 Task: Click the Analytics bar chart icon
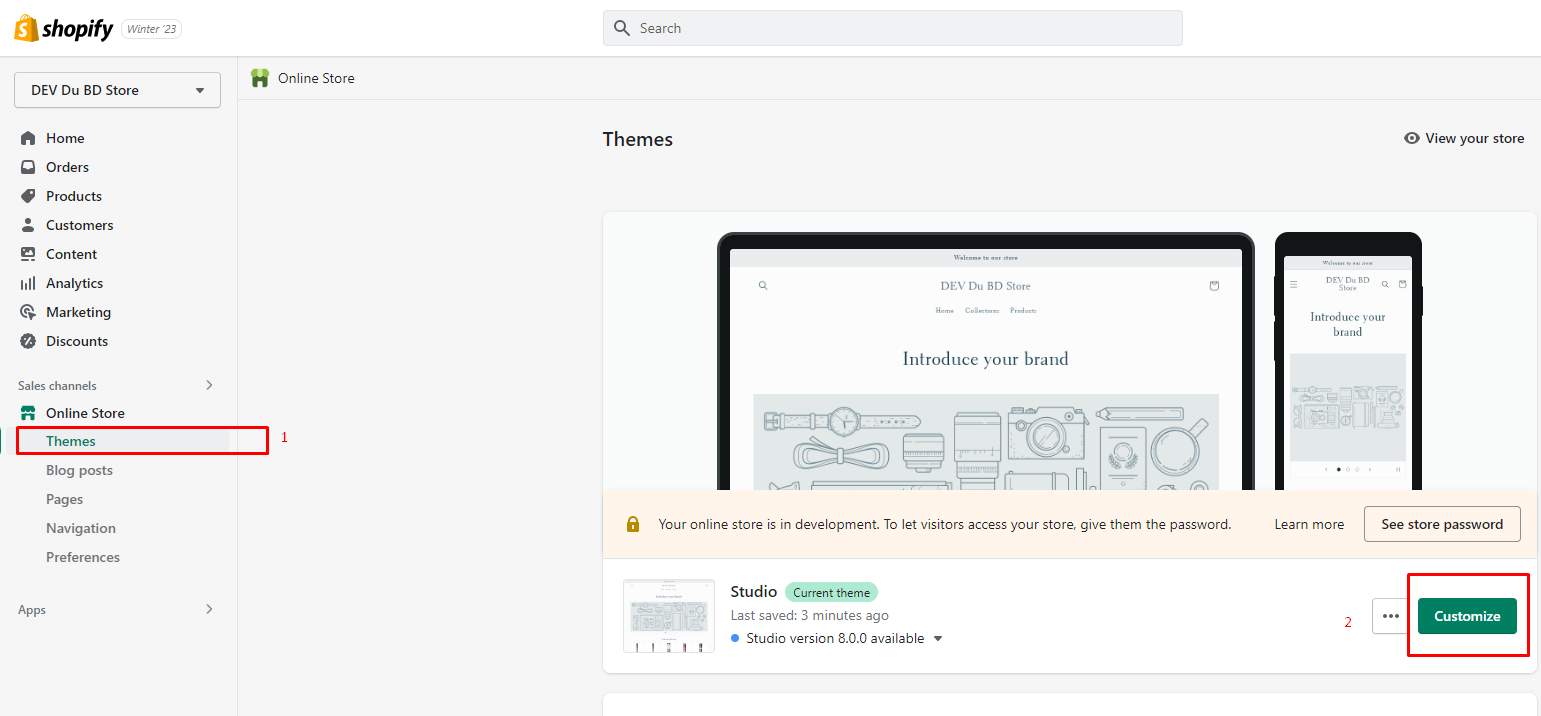(28, 283)
